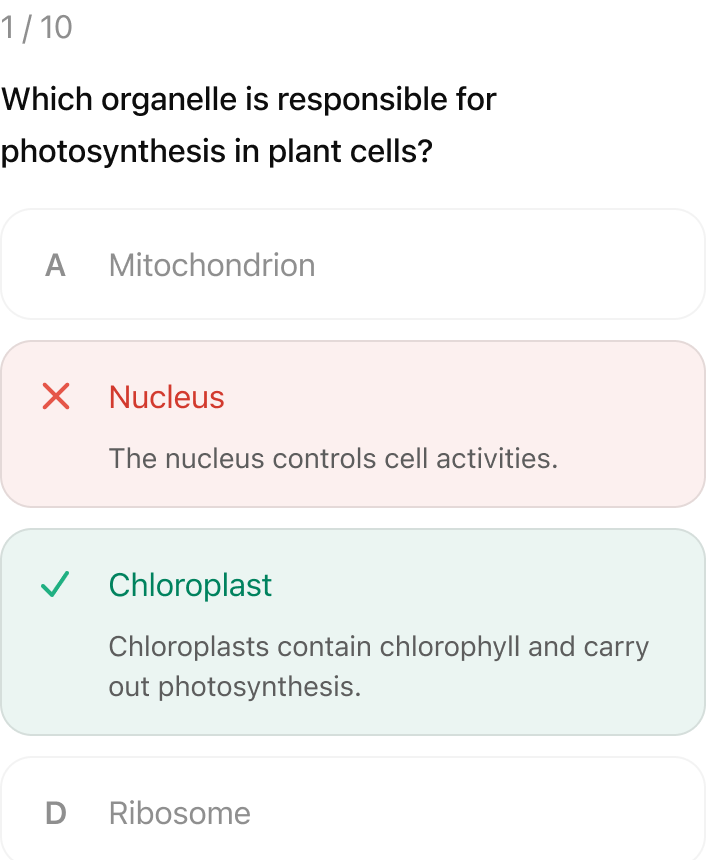The height and width of the screenshot is (860, 706).
Task: Click the Chloroplast answer label text
Action: [190, 585]
